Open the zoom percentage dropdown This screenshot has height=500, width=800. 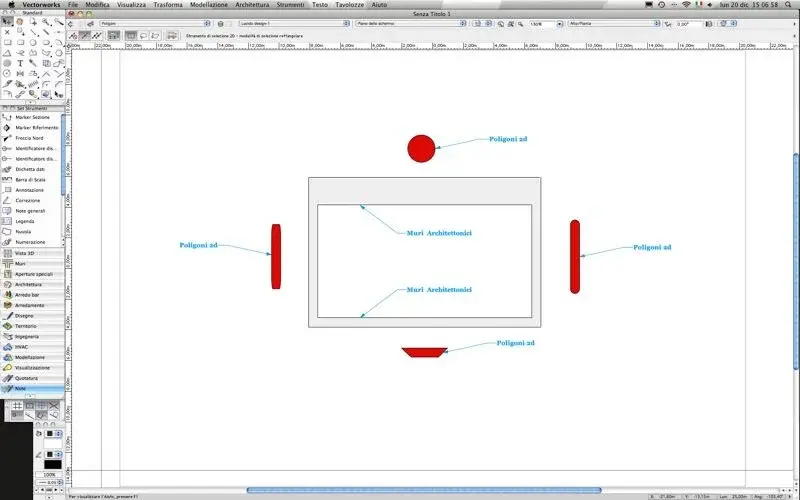pos(560,24)
